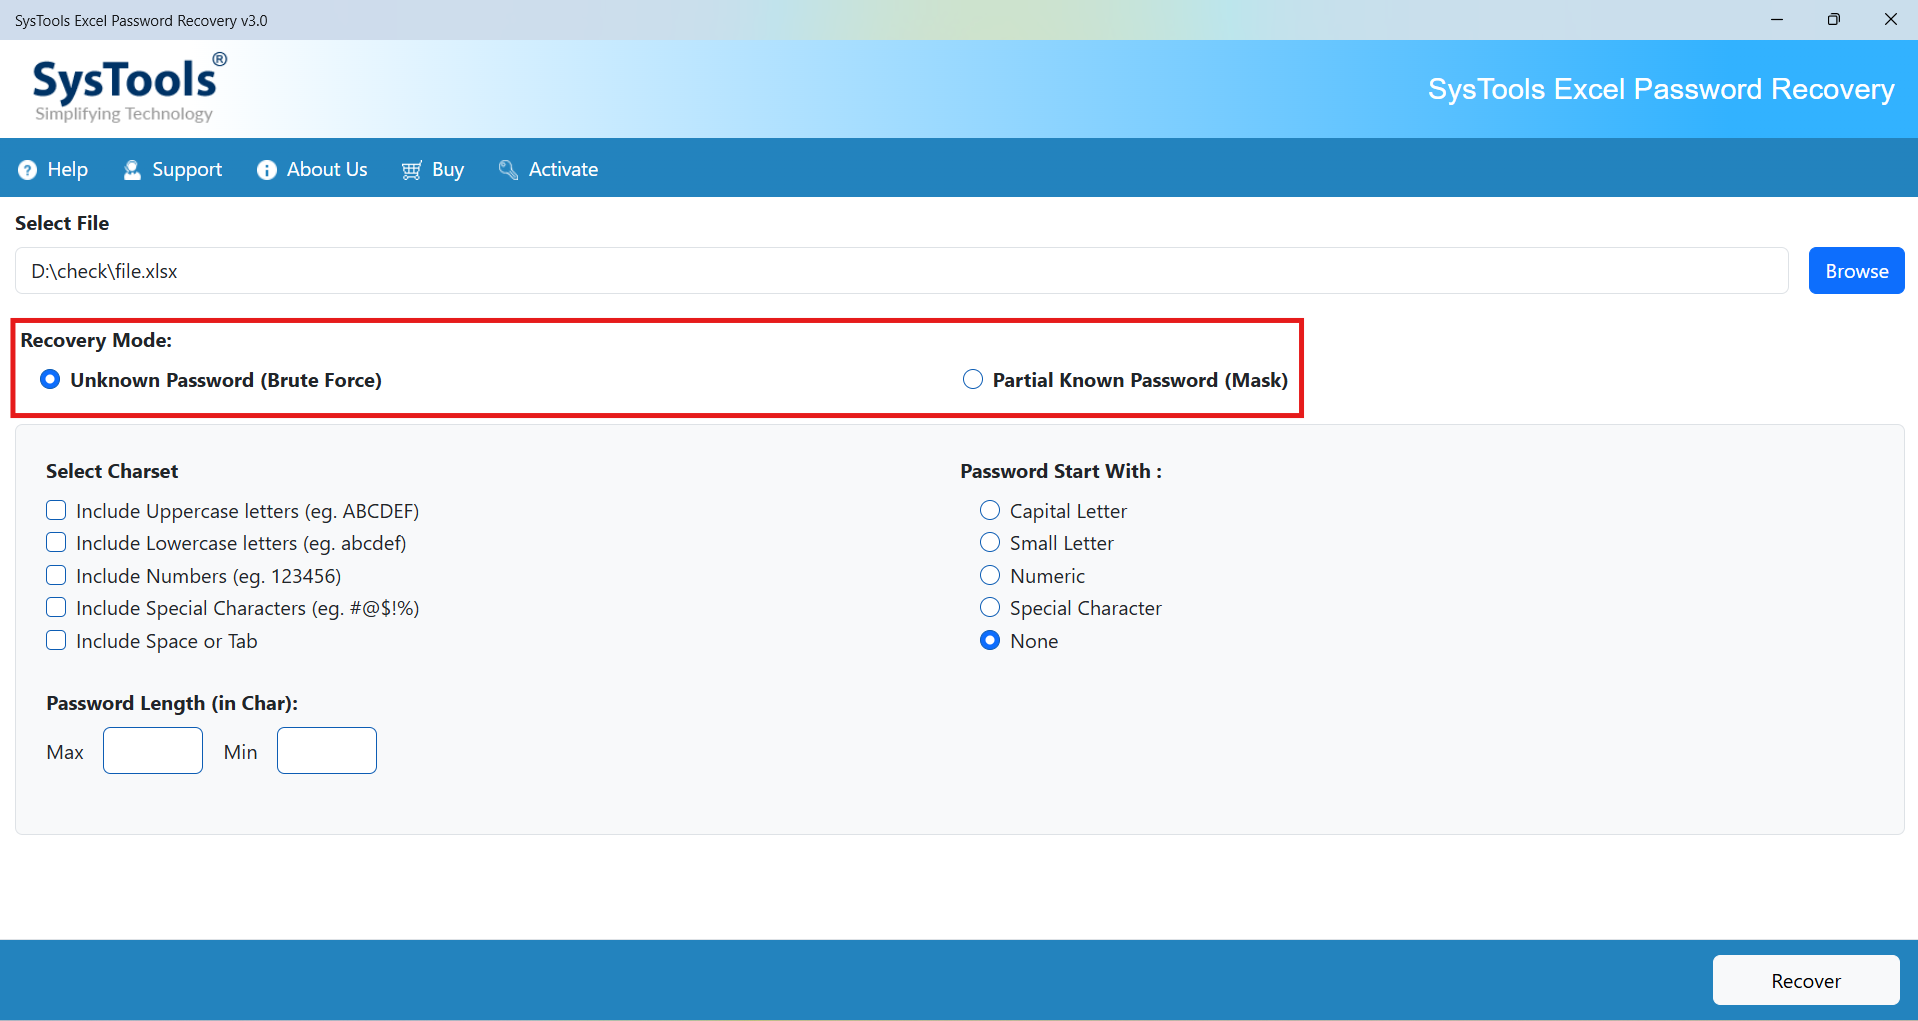The image size is (1918, 1021).
Task: Click the About Us info icon
Action: pyautogui.click(x=267, y=170)
